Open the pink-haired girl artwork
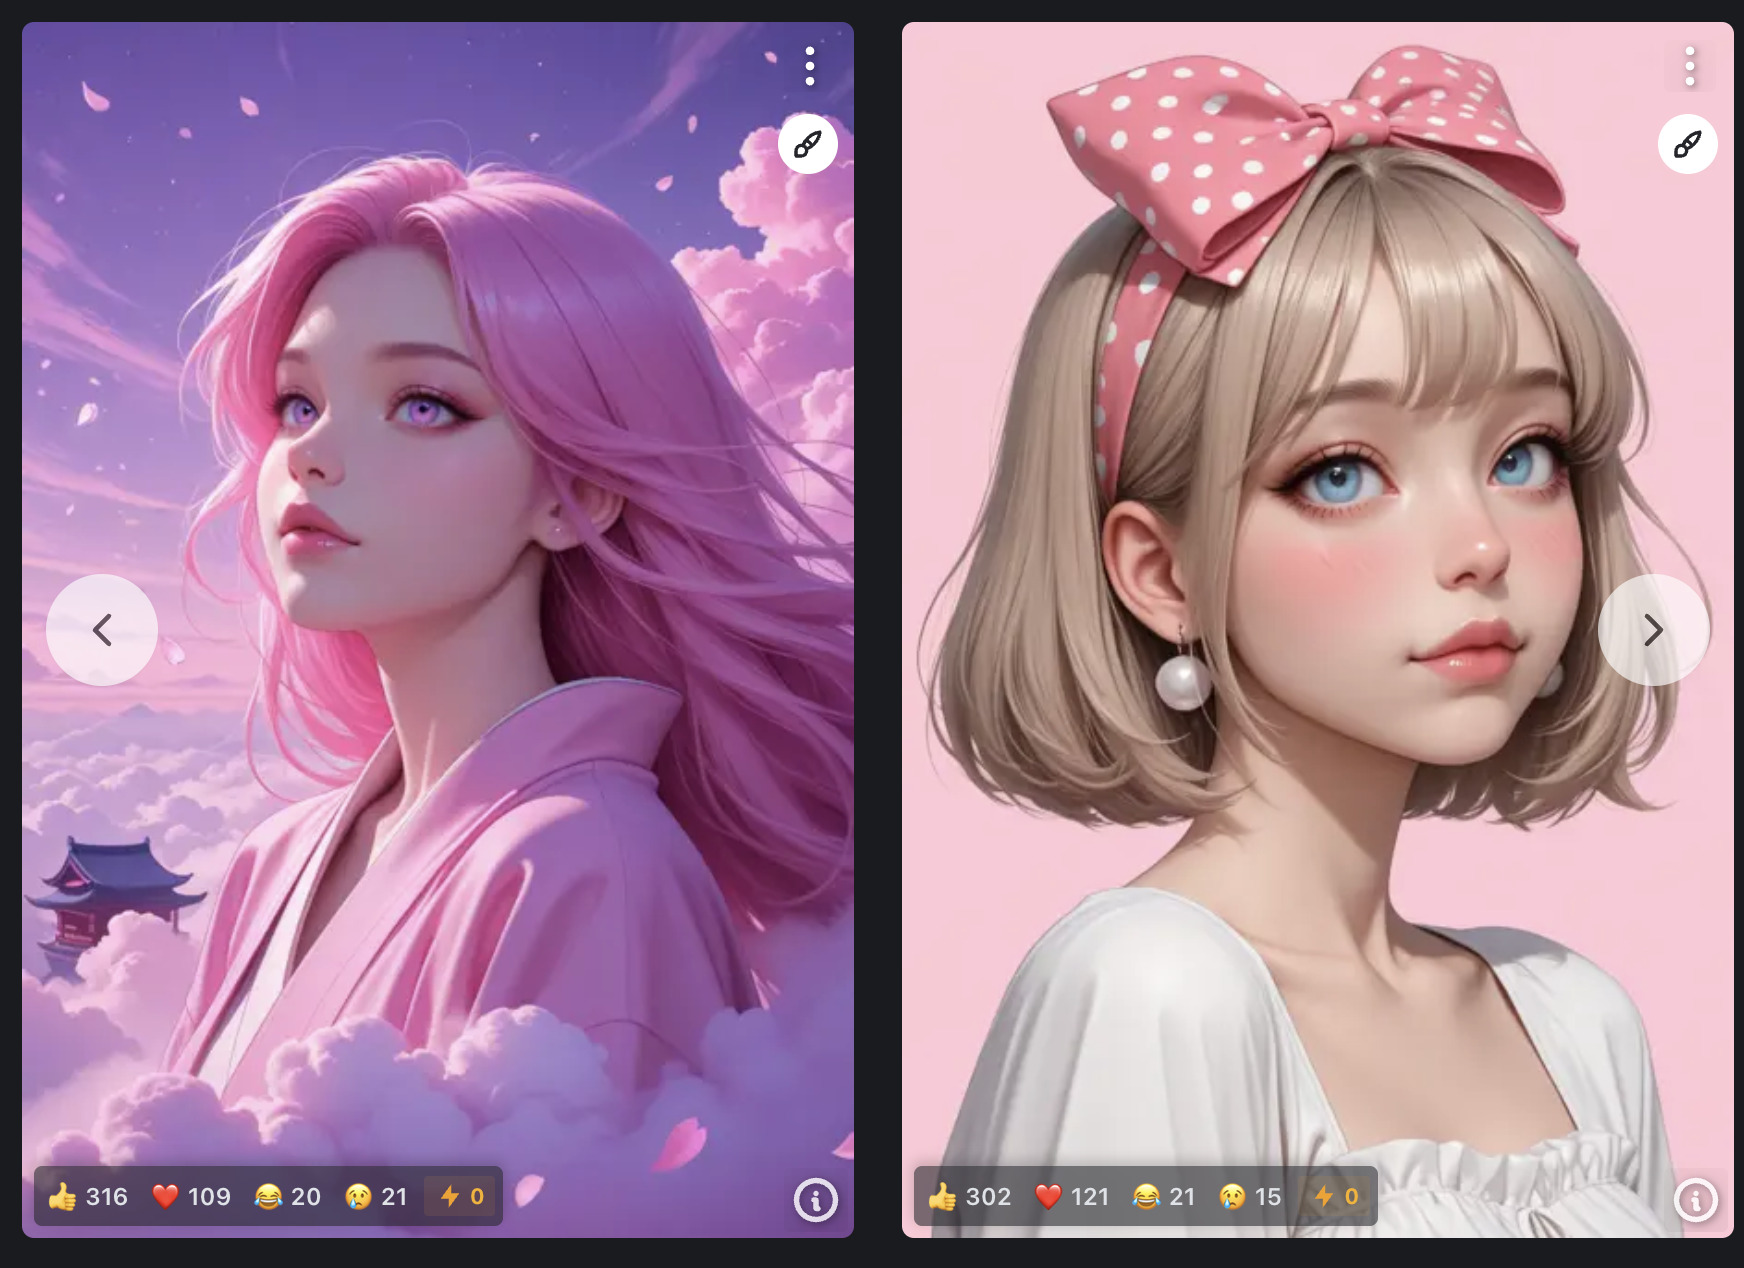 (x=438, y=630)
